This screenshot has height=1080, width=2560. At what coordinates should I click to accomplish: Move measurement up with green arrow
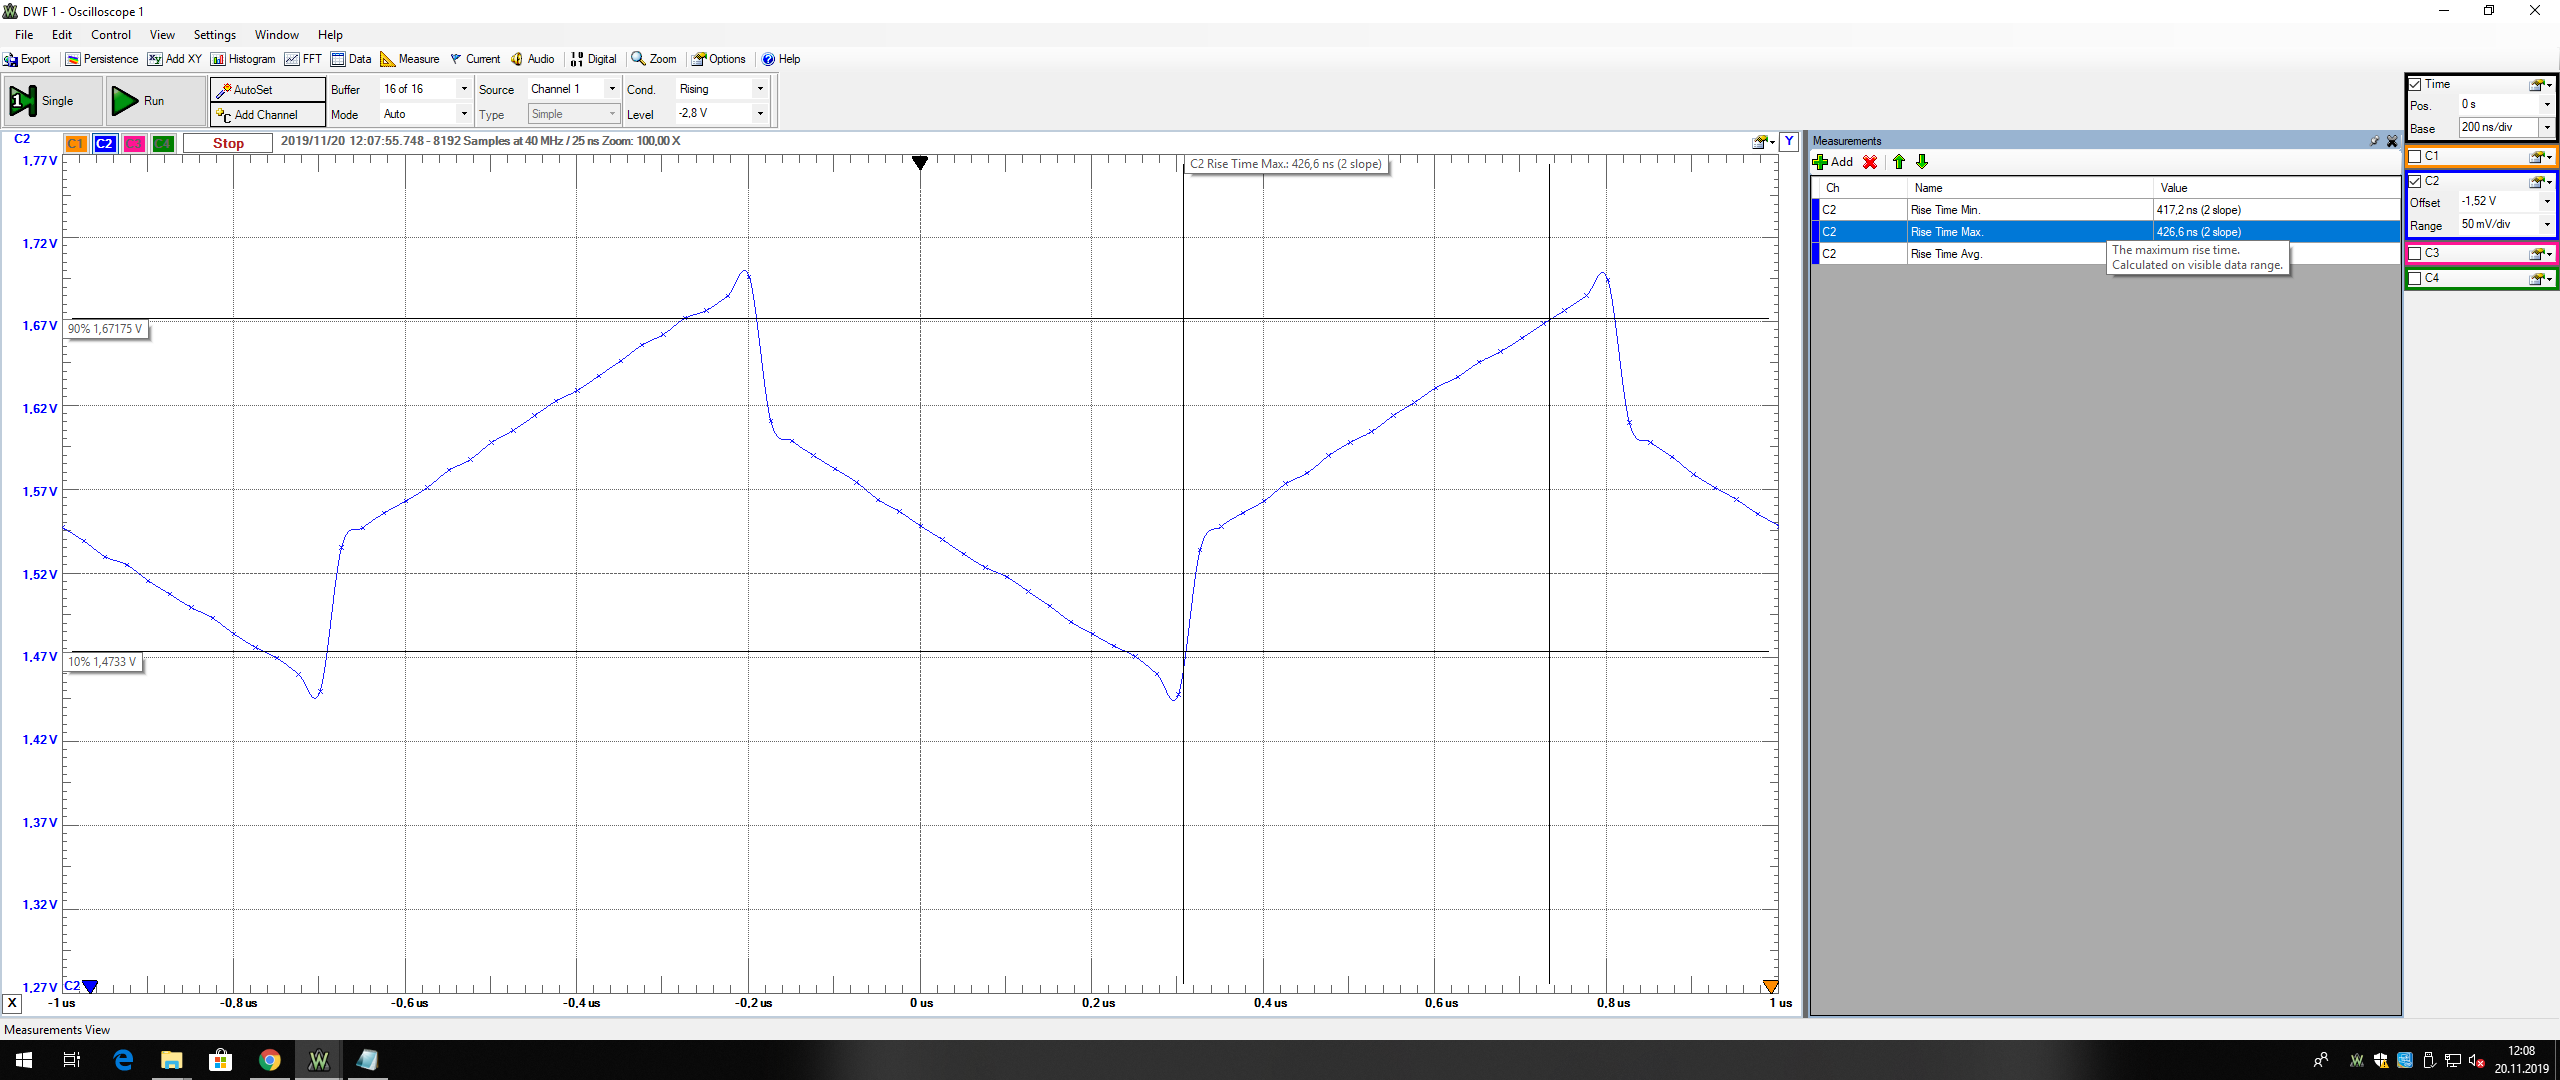click(x=1898, y=162)
